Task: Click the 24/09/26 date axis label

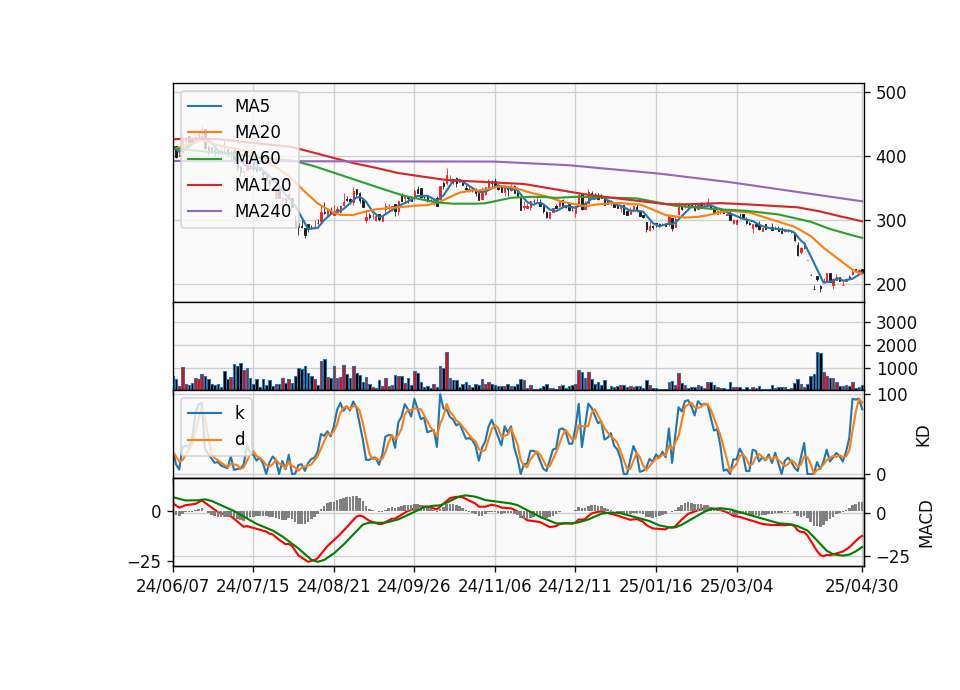Action: pyautogui.click(x=413, y=586)
